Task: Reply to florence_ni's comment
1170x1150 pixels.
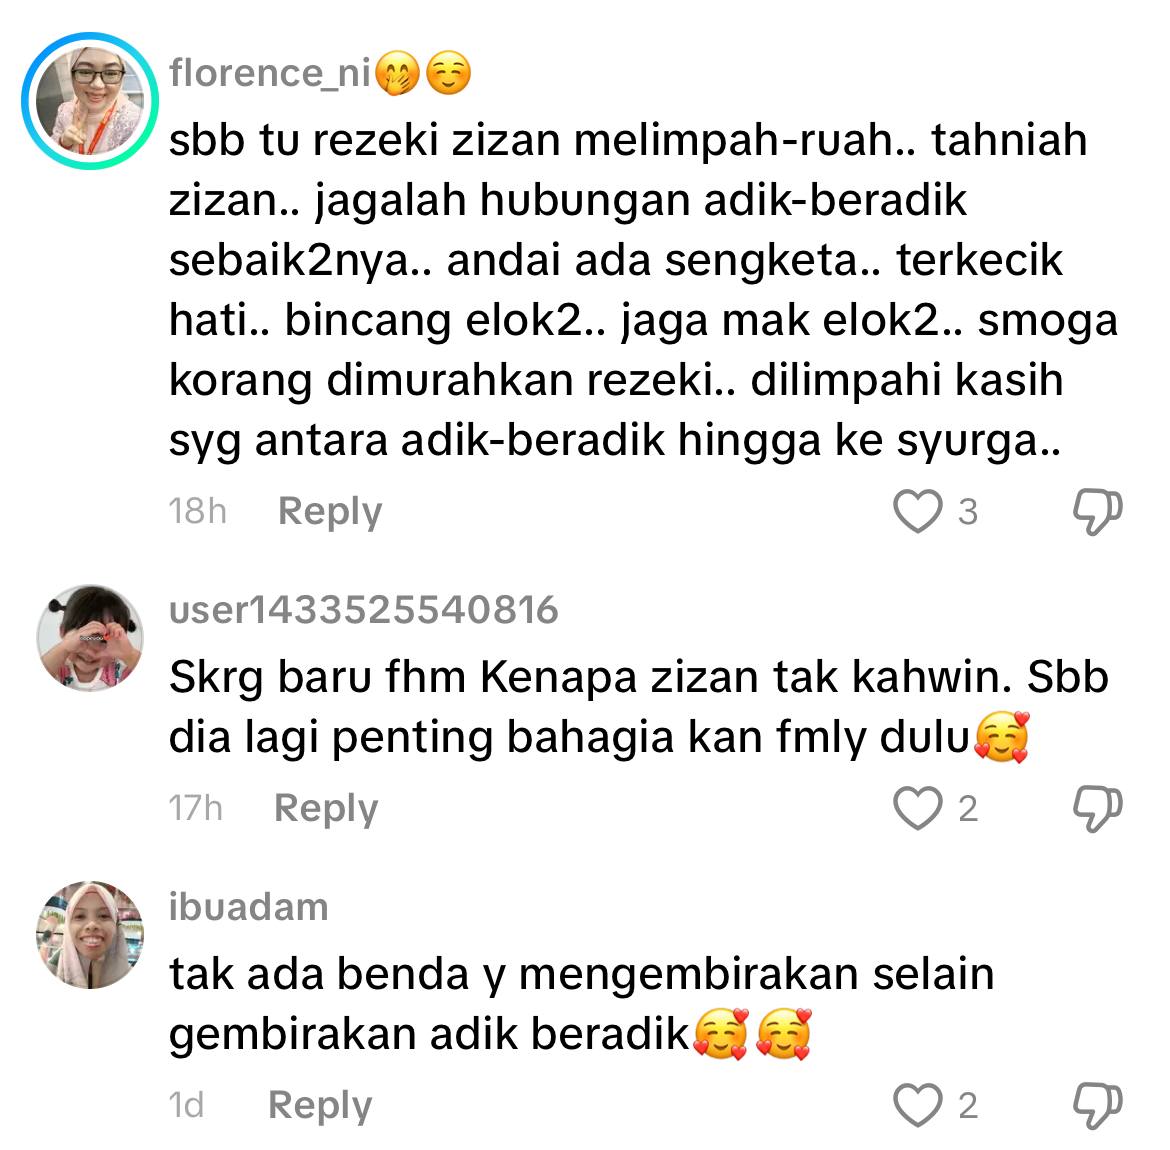Action: coord(330,513)
